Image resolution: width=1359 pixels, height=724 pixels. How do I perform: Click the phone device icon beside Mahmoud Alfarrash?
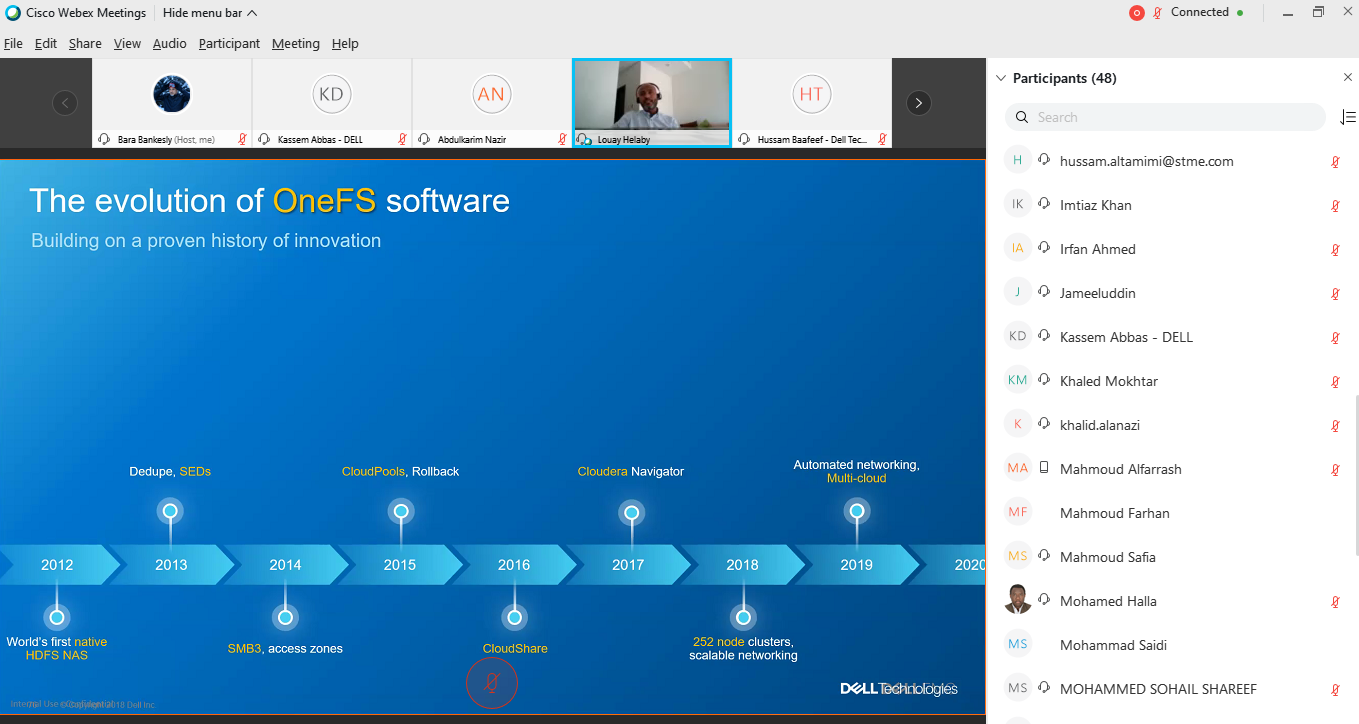pyautogui.click(x=1044, y=468)
